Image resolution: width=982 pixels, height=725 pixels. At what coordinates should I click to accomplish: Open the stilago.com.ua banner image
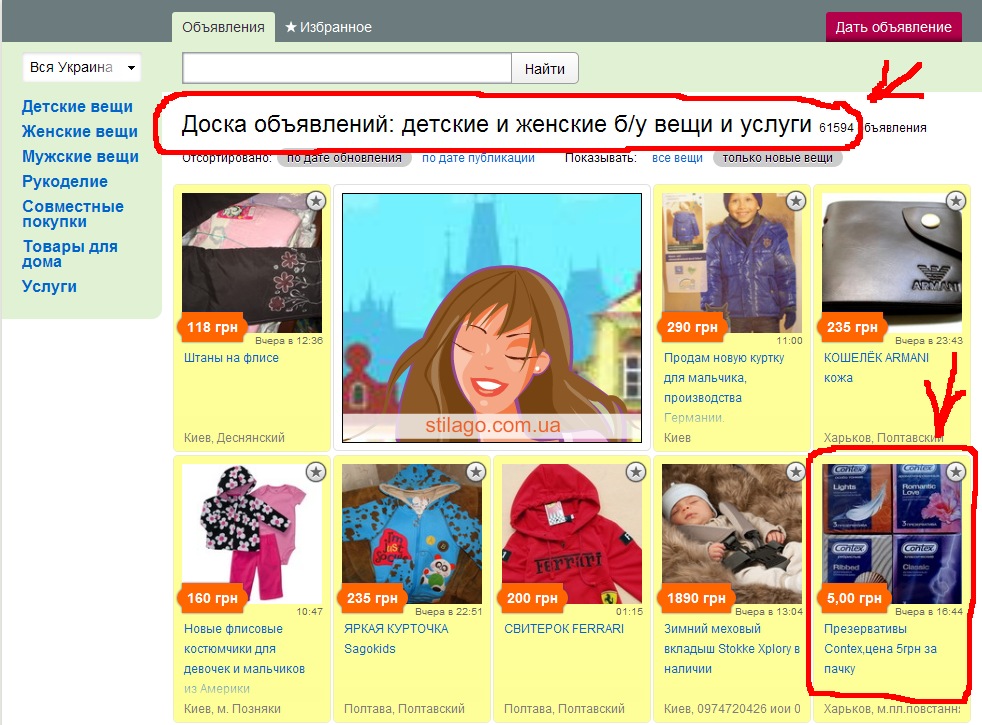[491, 318]
